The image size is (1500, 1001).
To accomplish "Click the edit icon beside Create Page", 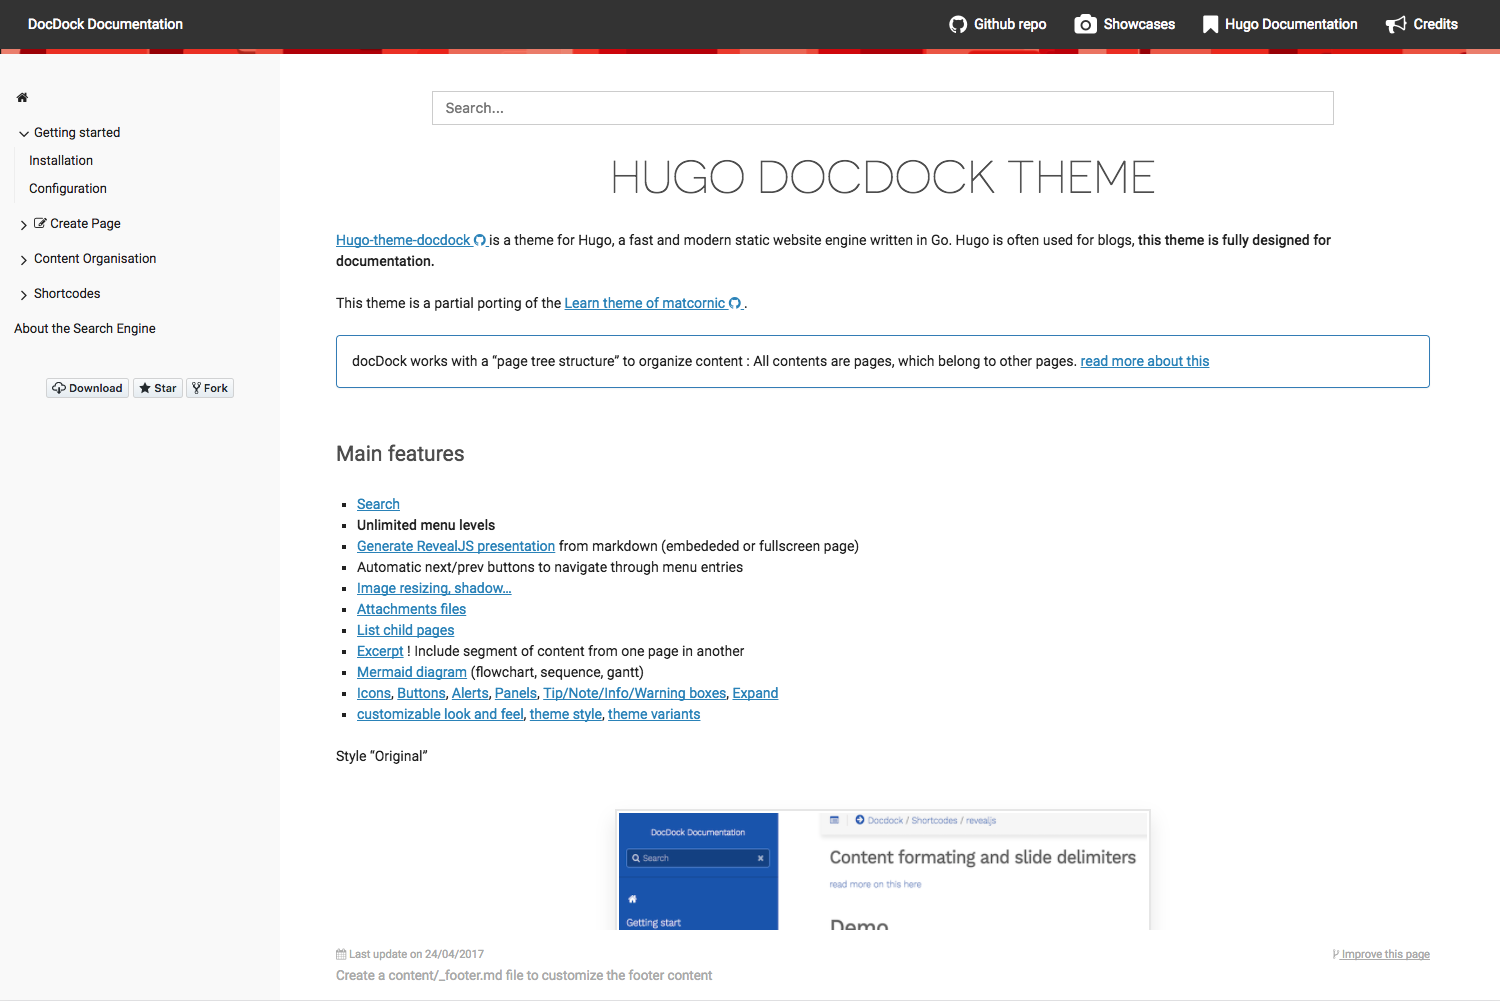I will (40, 224).
